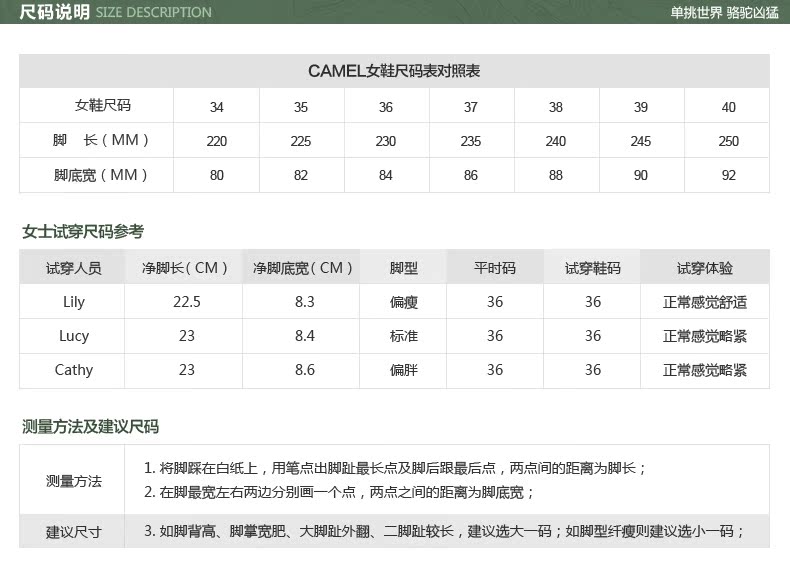Click the foot type '偏胖'
Screen dimensions: 790x578
pyautogui.click(x=404, y=370)
